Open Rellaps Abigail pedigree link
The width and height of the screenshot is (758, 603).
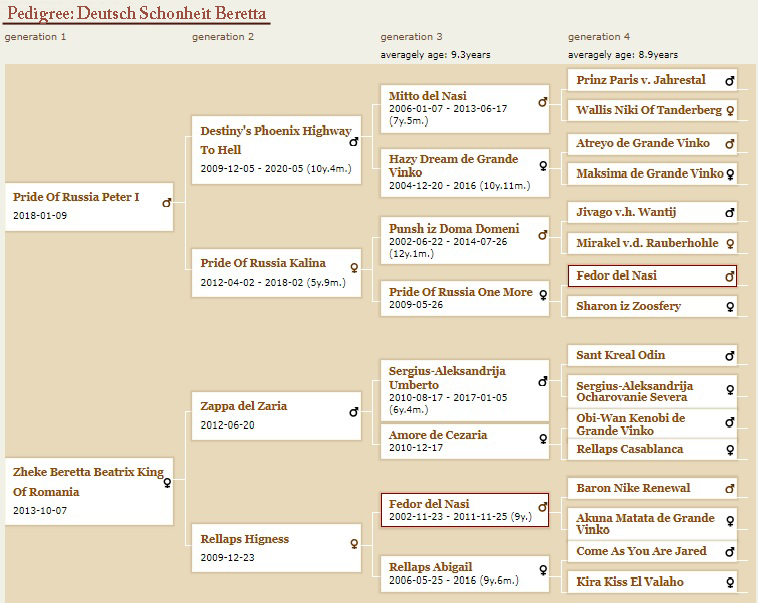(x=430, y=567)
